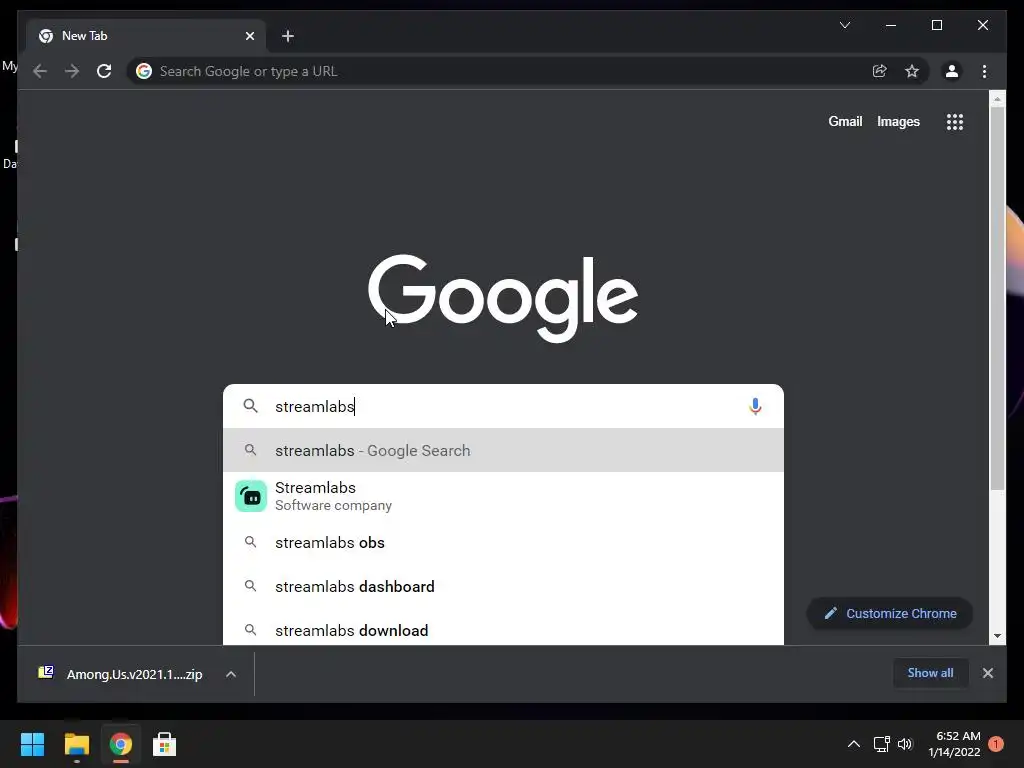Open the taskbar clock and date
Image resolution: width=1024 pixels, height=768 pixels.
tap(954, 744)
